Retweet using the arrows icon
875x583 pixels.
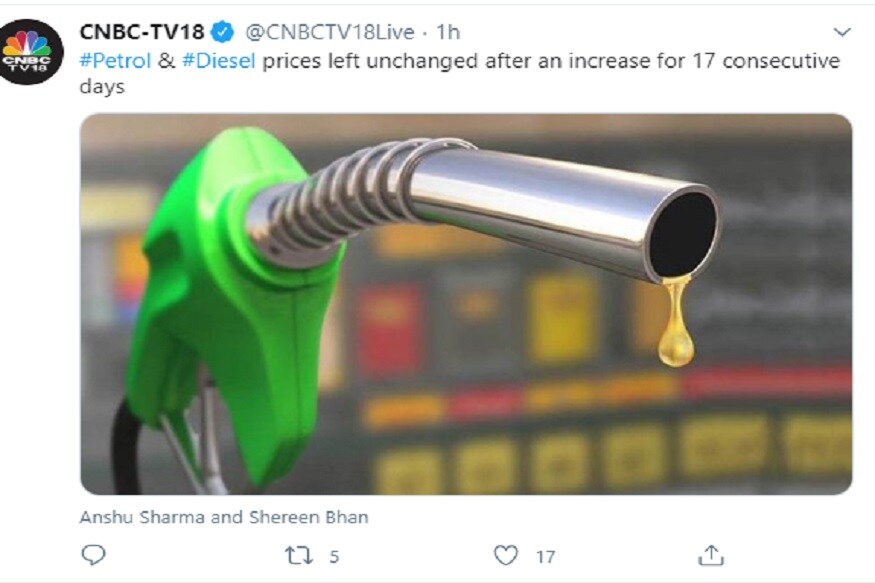click(x=299, y=556)
